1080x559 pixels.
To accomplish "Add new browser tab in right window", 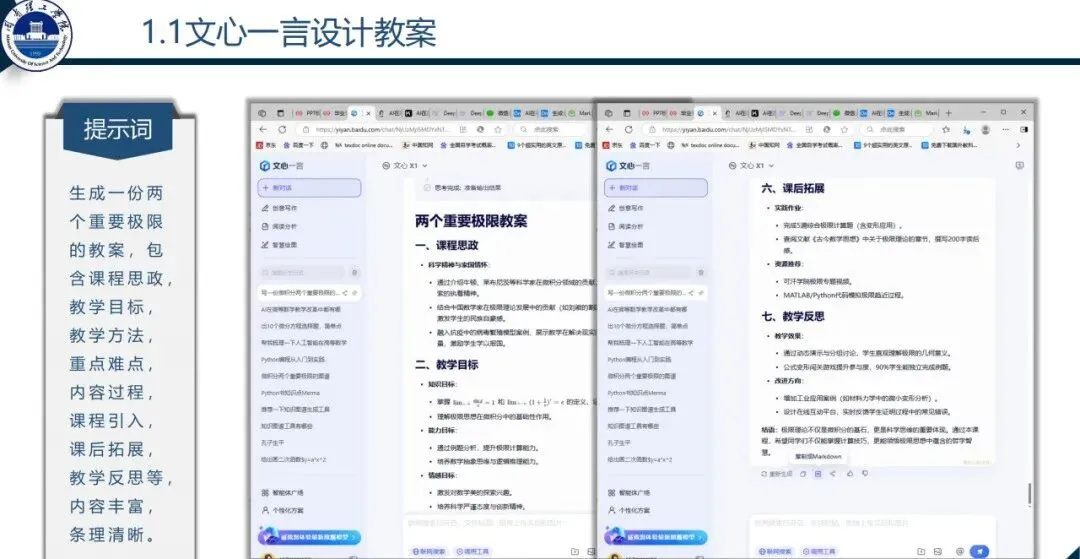I will [948, 113].
